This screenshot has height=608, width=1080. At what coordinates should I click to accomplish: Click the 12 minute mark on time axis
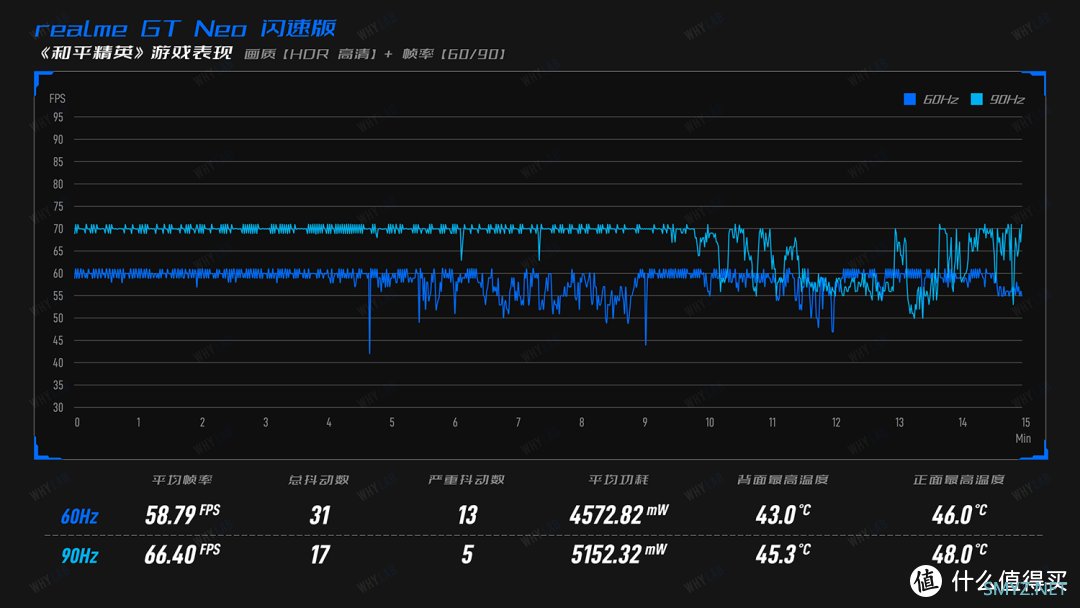click(835, 423)
